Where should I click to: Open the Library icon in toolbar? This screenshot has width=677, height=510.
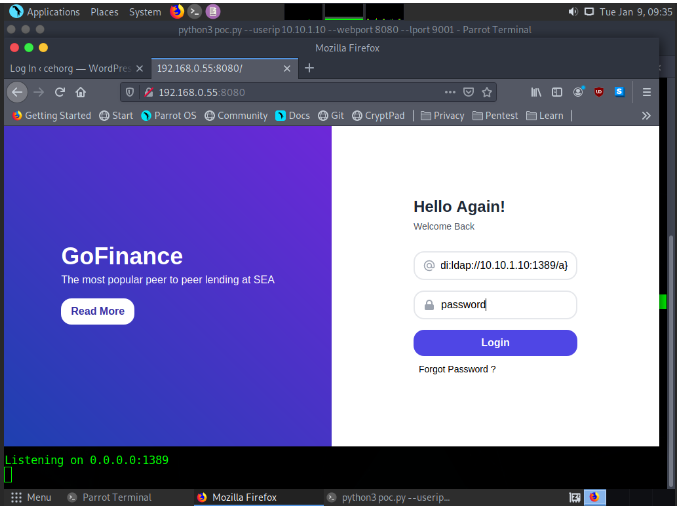tap(536, 92)
